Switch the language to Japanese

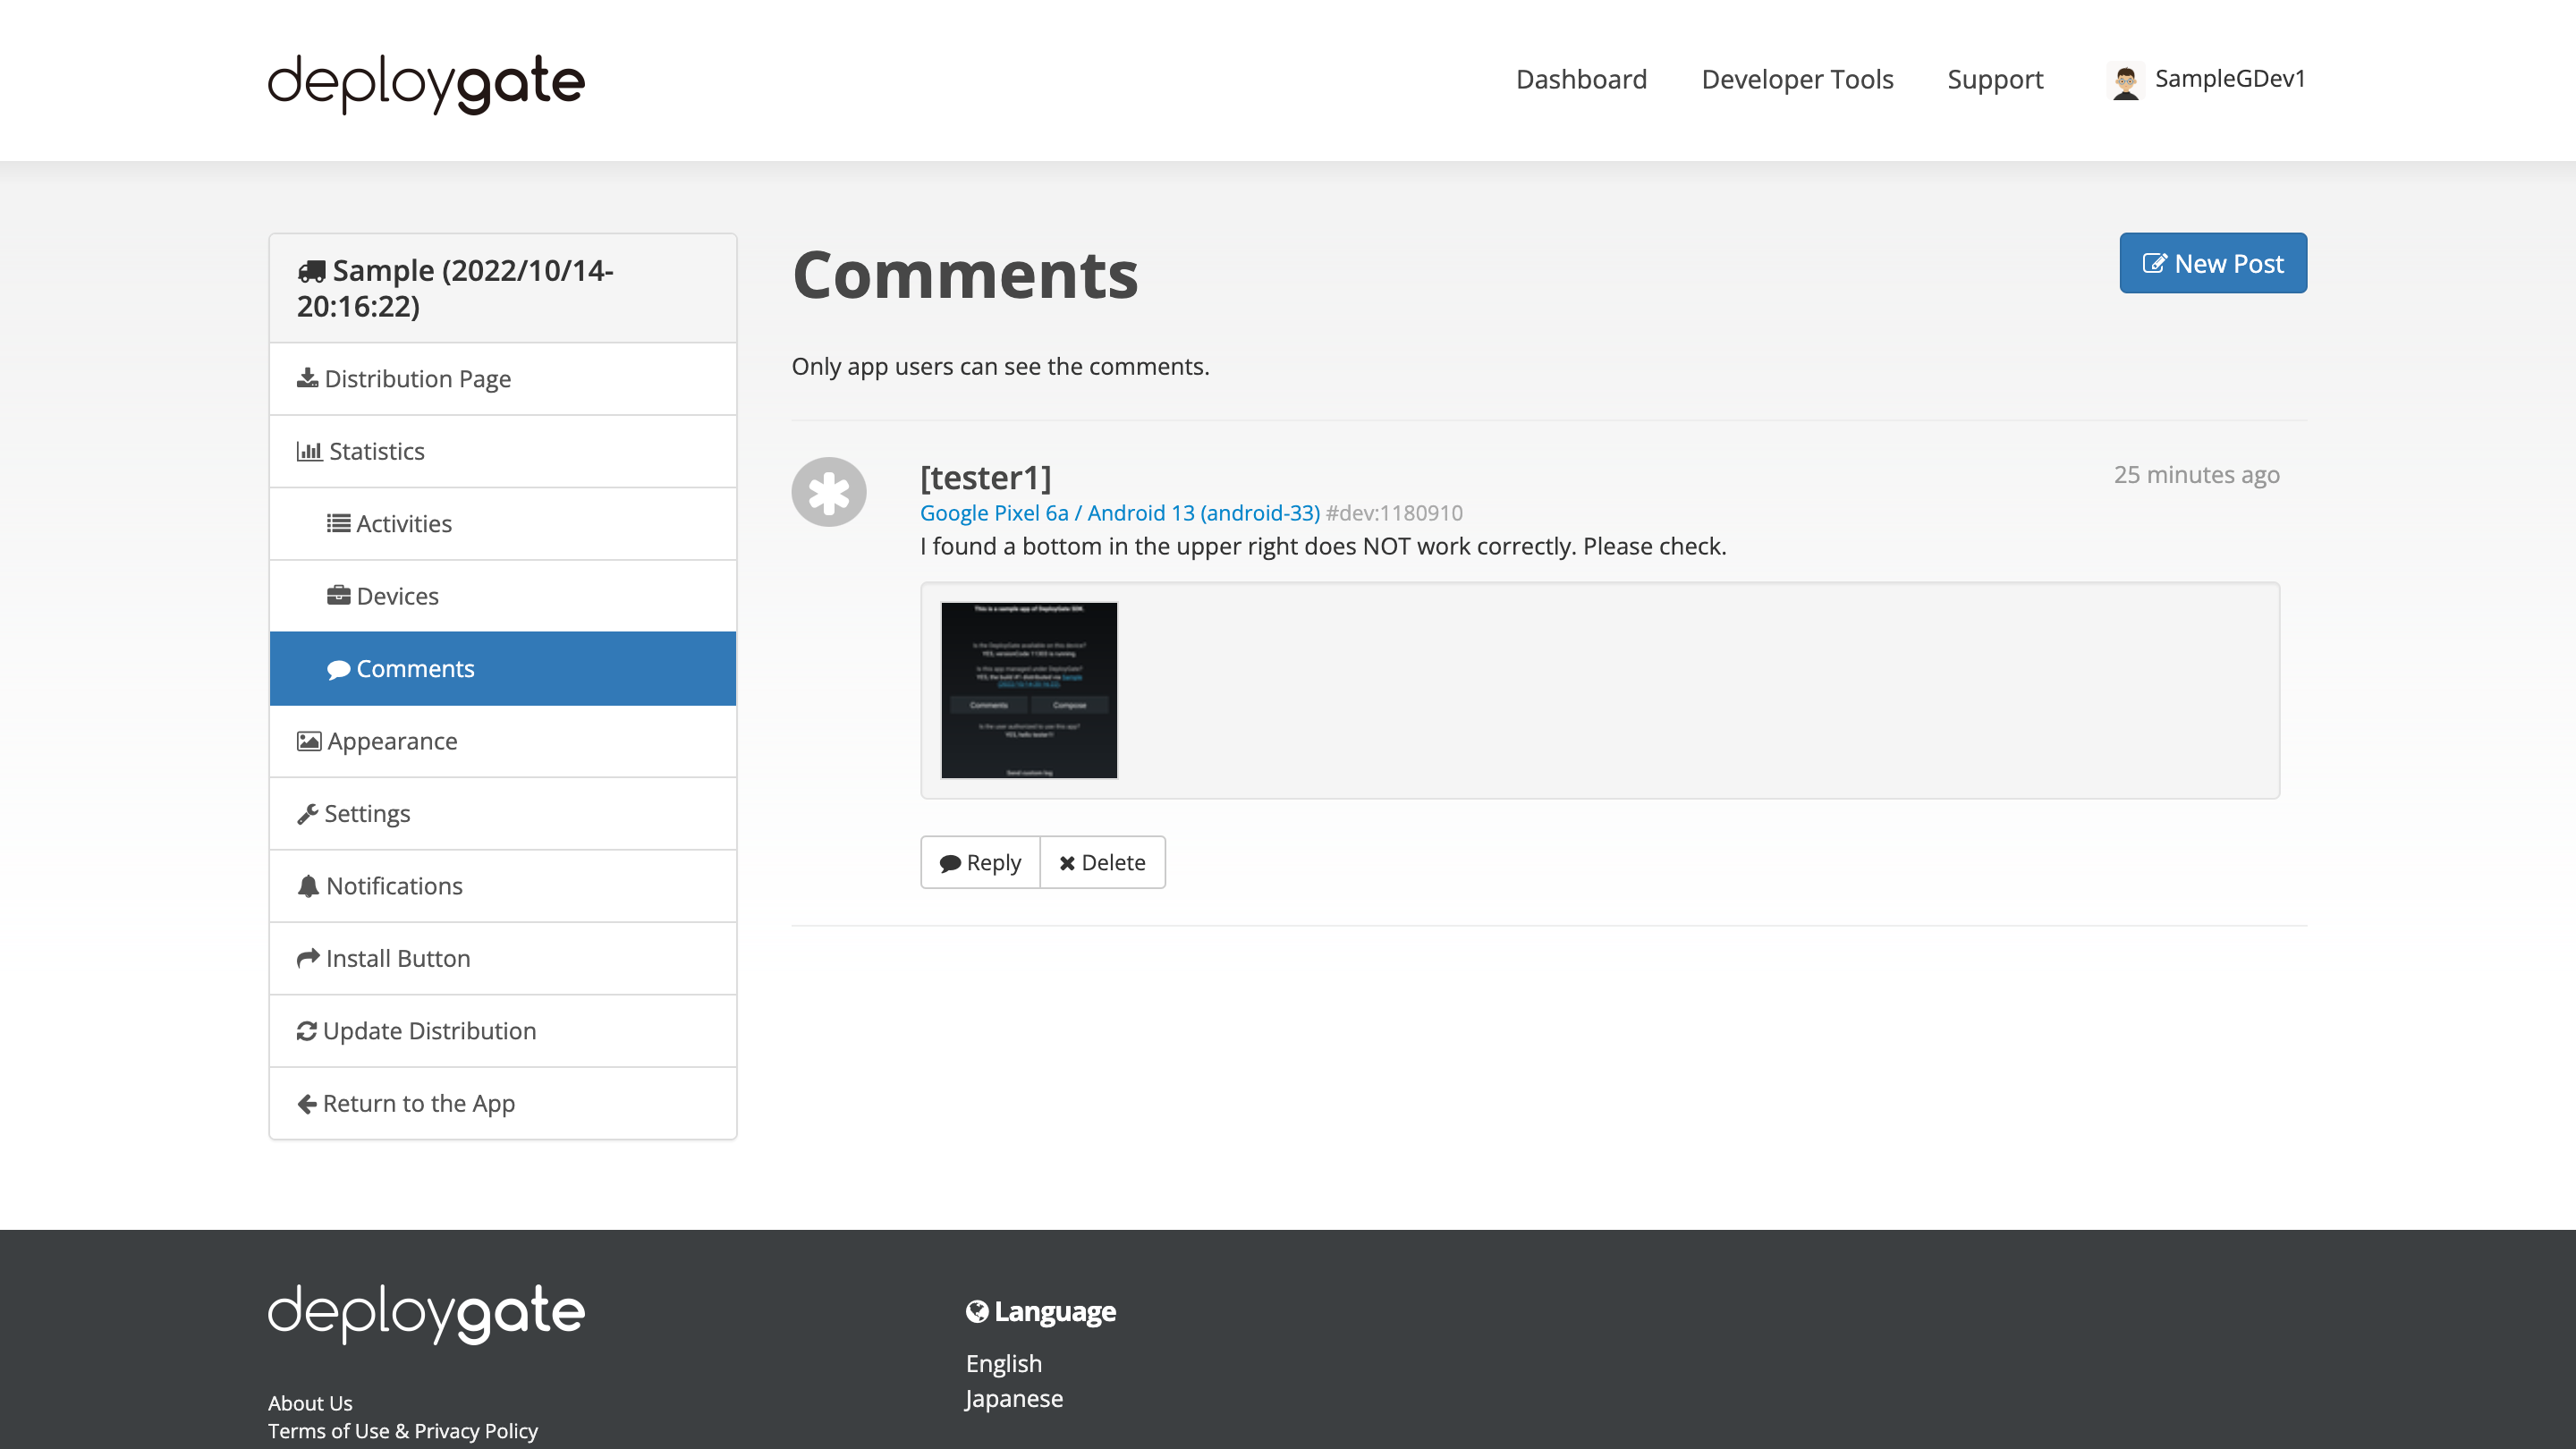1013,1398
